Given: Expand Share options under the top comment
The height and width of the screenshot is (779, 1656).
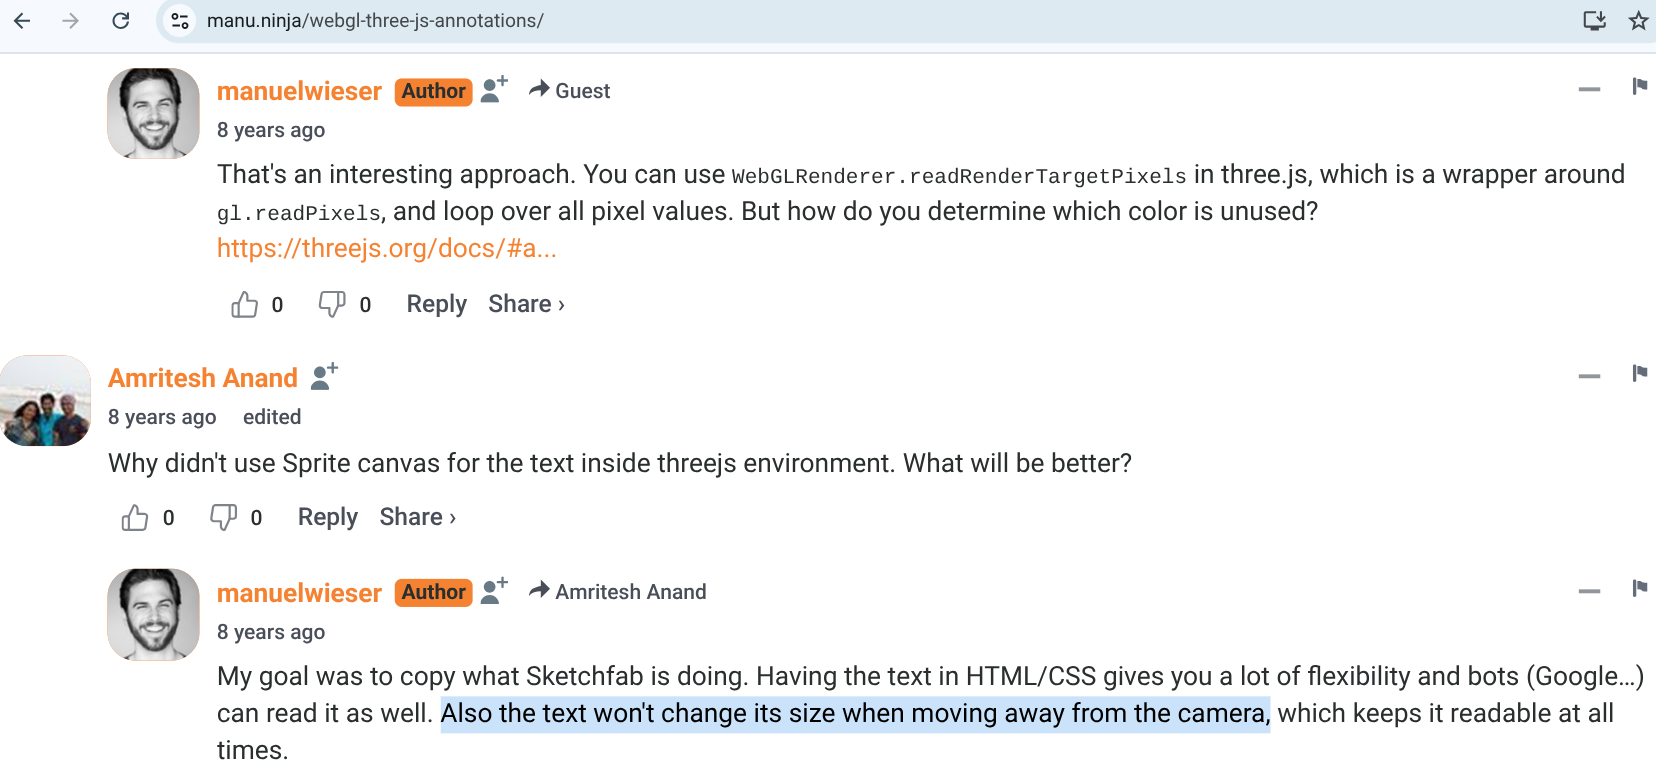Looking at the screenshot, I should pos(527,304).
